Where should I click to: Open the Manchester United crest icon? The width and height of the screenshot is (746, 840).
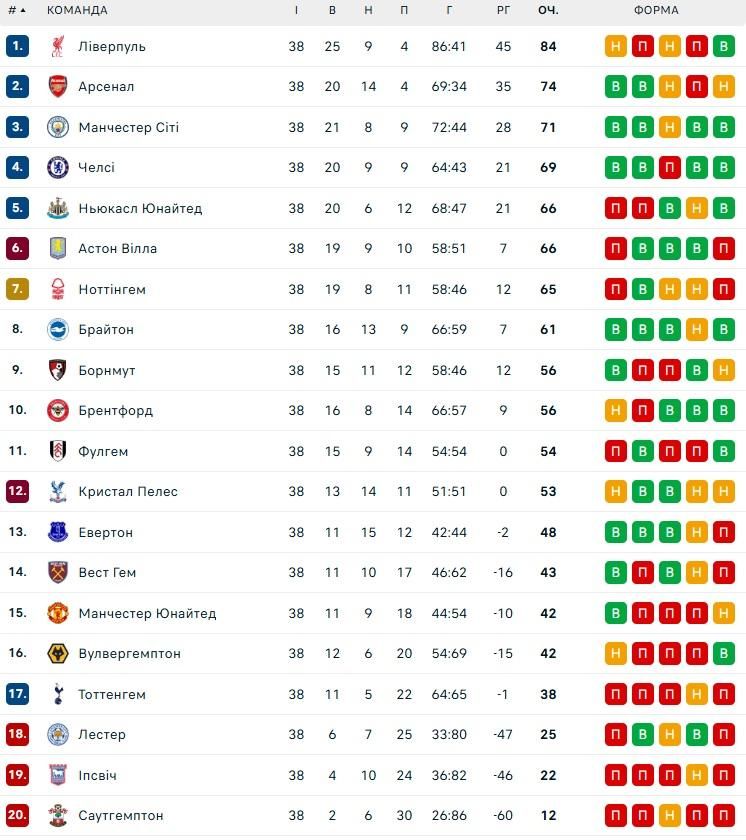point(58,613)
